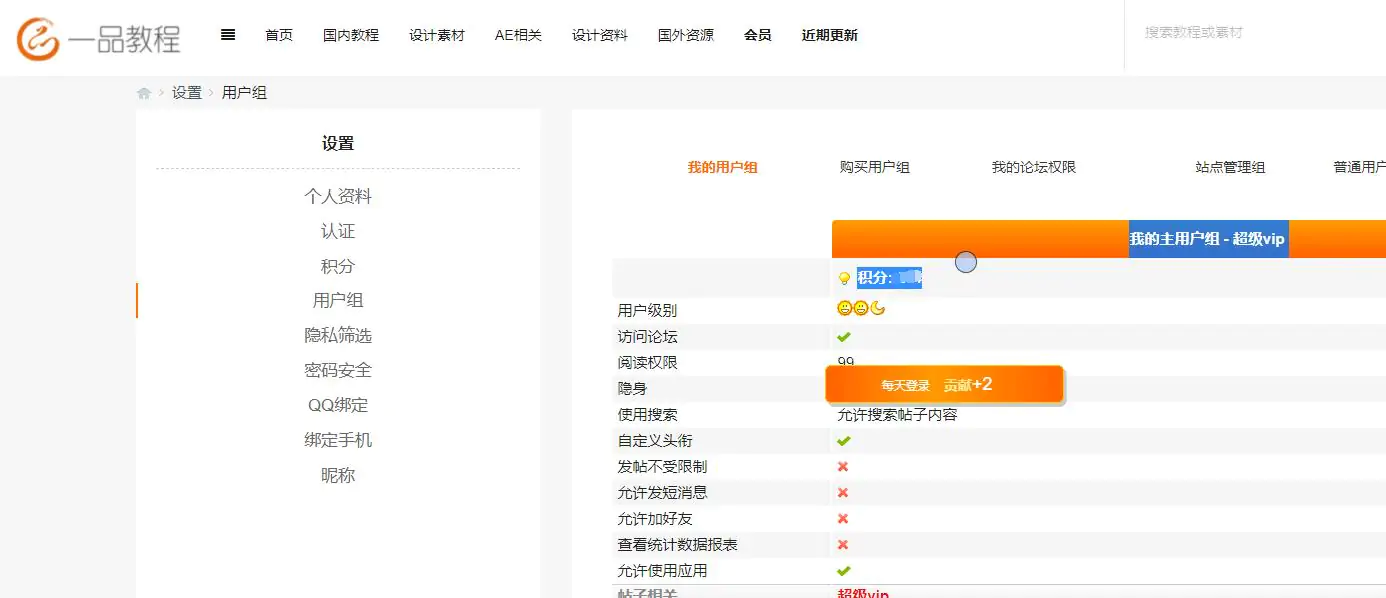This screenshot has width=1386, height=598.
Task: Click the 允许使用应用 row label
Action: pos(662,571)
